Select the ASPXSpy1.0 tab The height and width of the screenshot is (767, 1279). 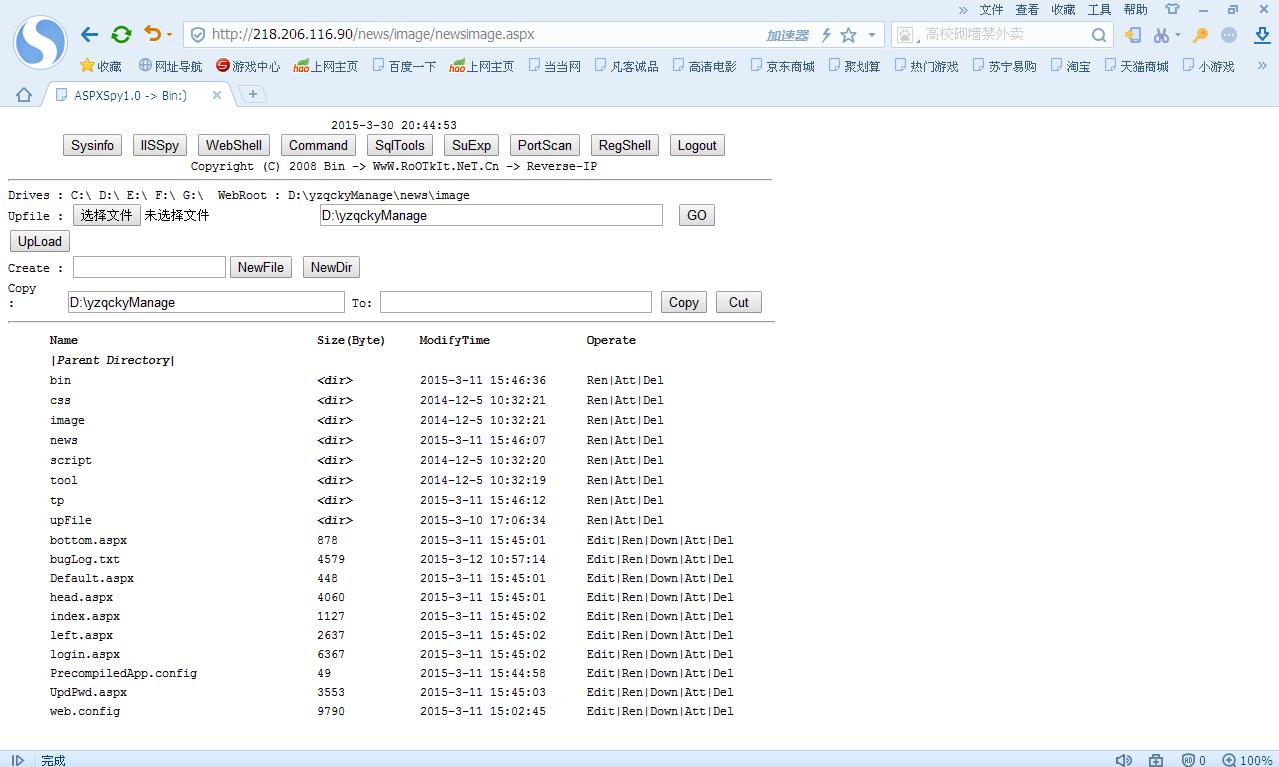(x=130, y=95)
